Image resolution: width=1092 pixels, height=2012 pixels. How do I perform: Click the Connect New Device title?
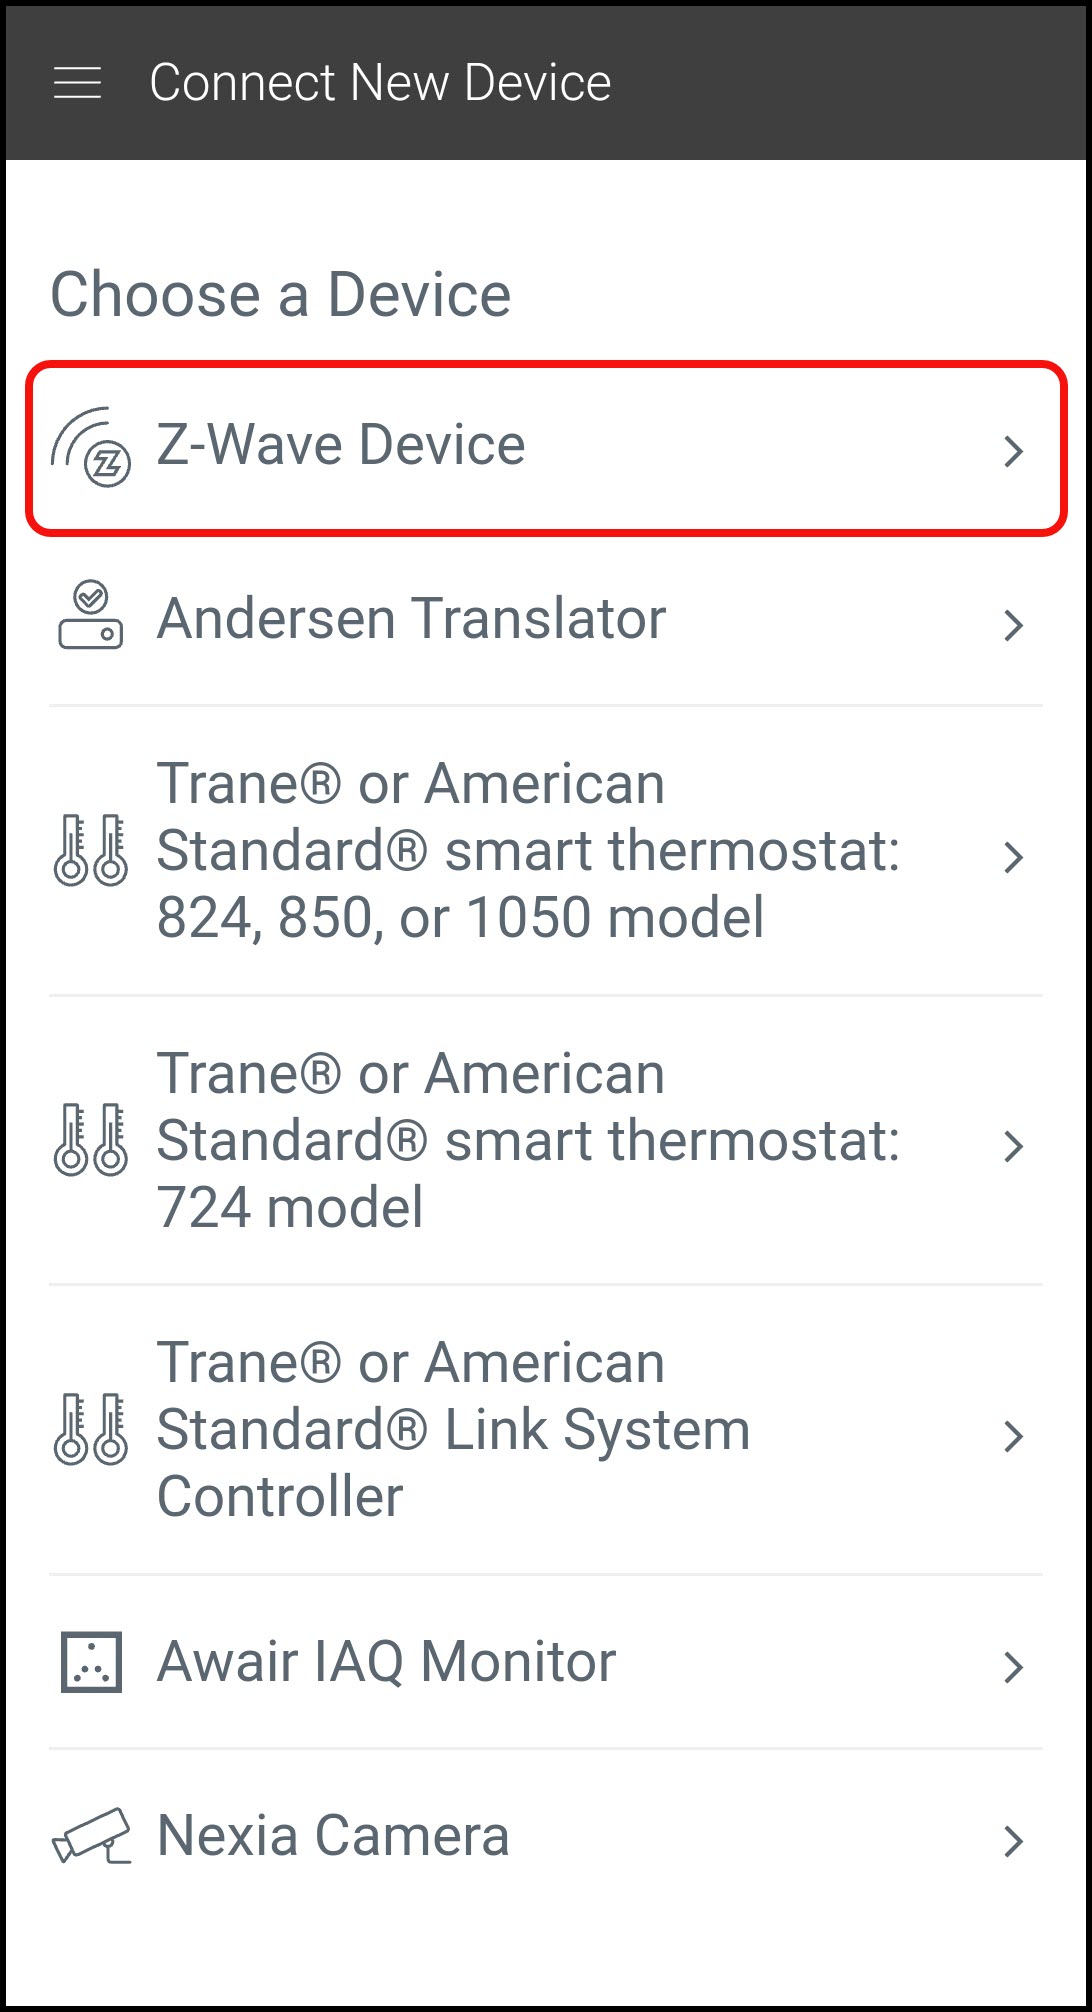(x=380, y=83)
